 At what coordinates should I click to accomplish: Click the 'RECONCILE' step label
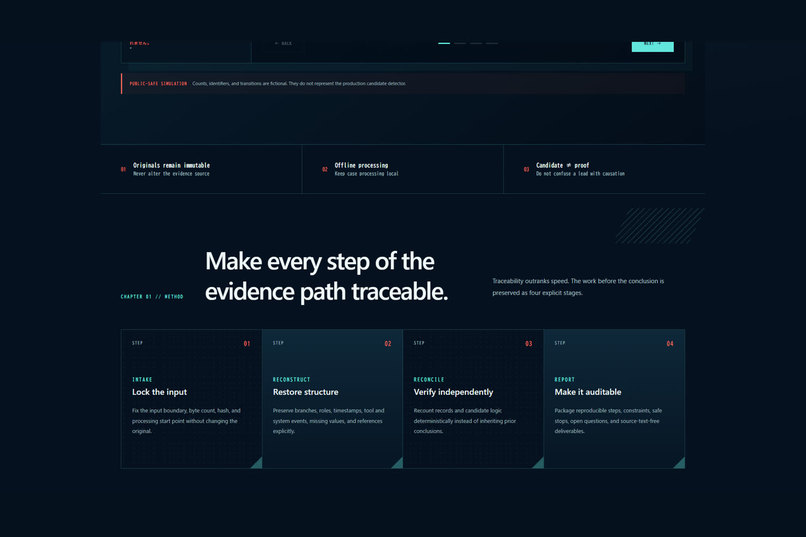pos(429,379)
